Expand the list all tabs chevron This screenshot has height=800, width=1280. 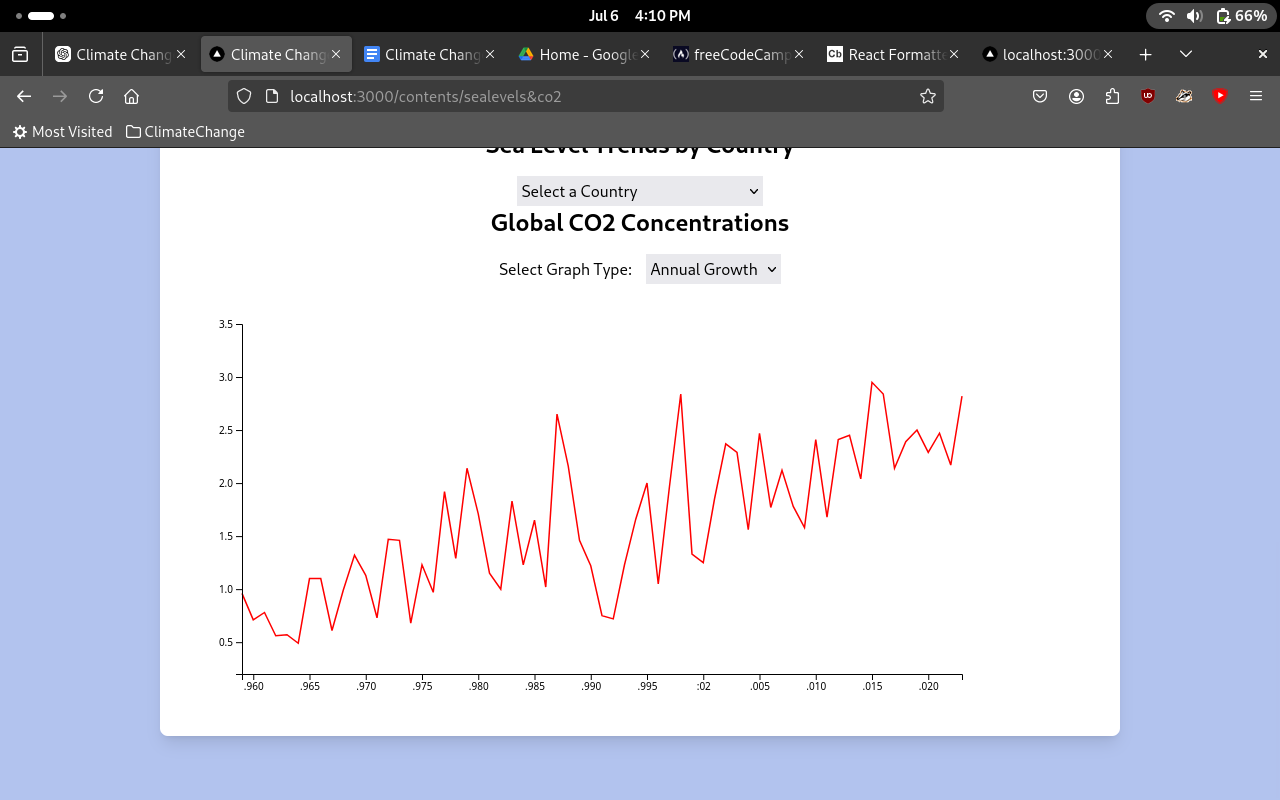(x=1186, y=54)
